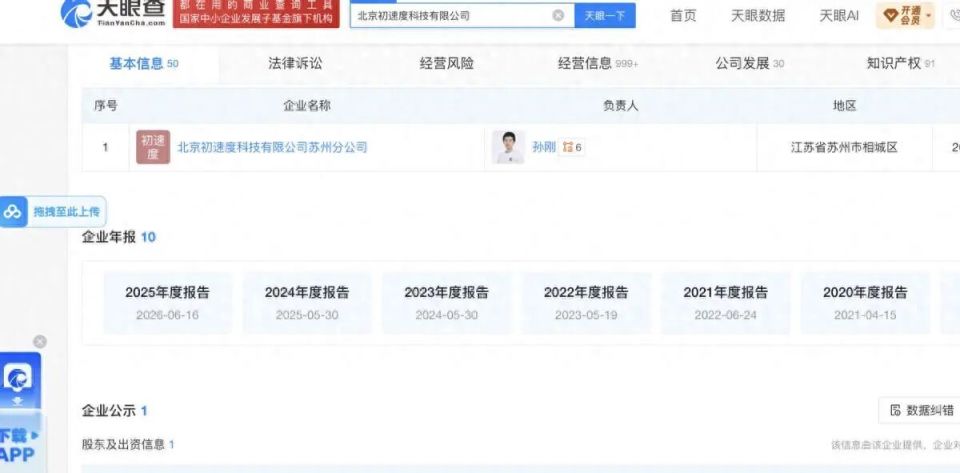Open the 2021年度报告 card
Screen dimensions: 960x473
point(726,303)
